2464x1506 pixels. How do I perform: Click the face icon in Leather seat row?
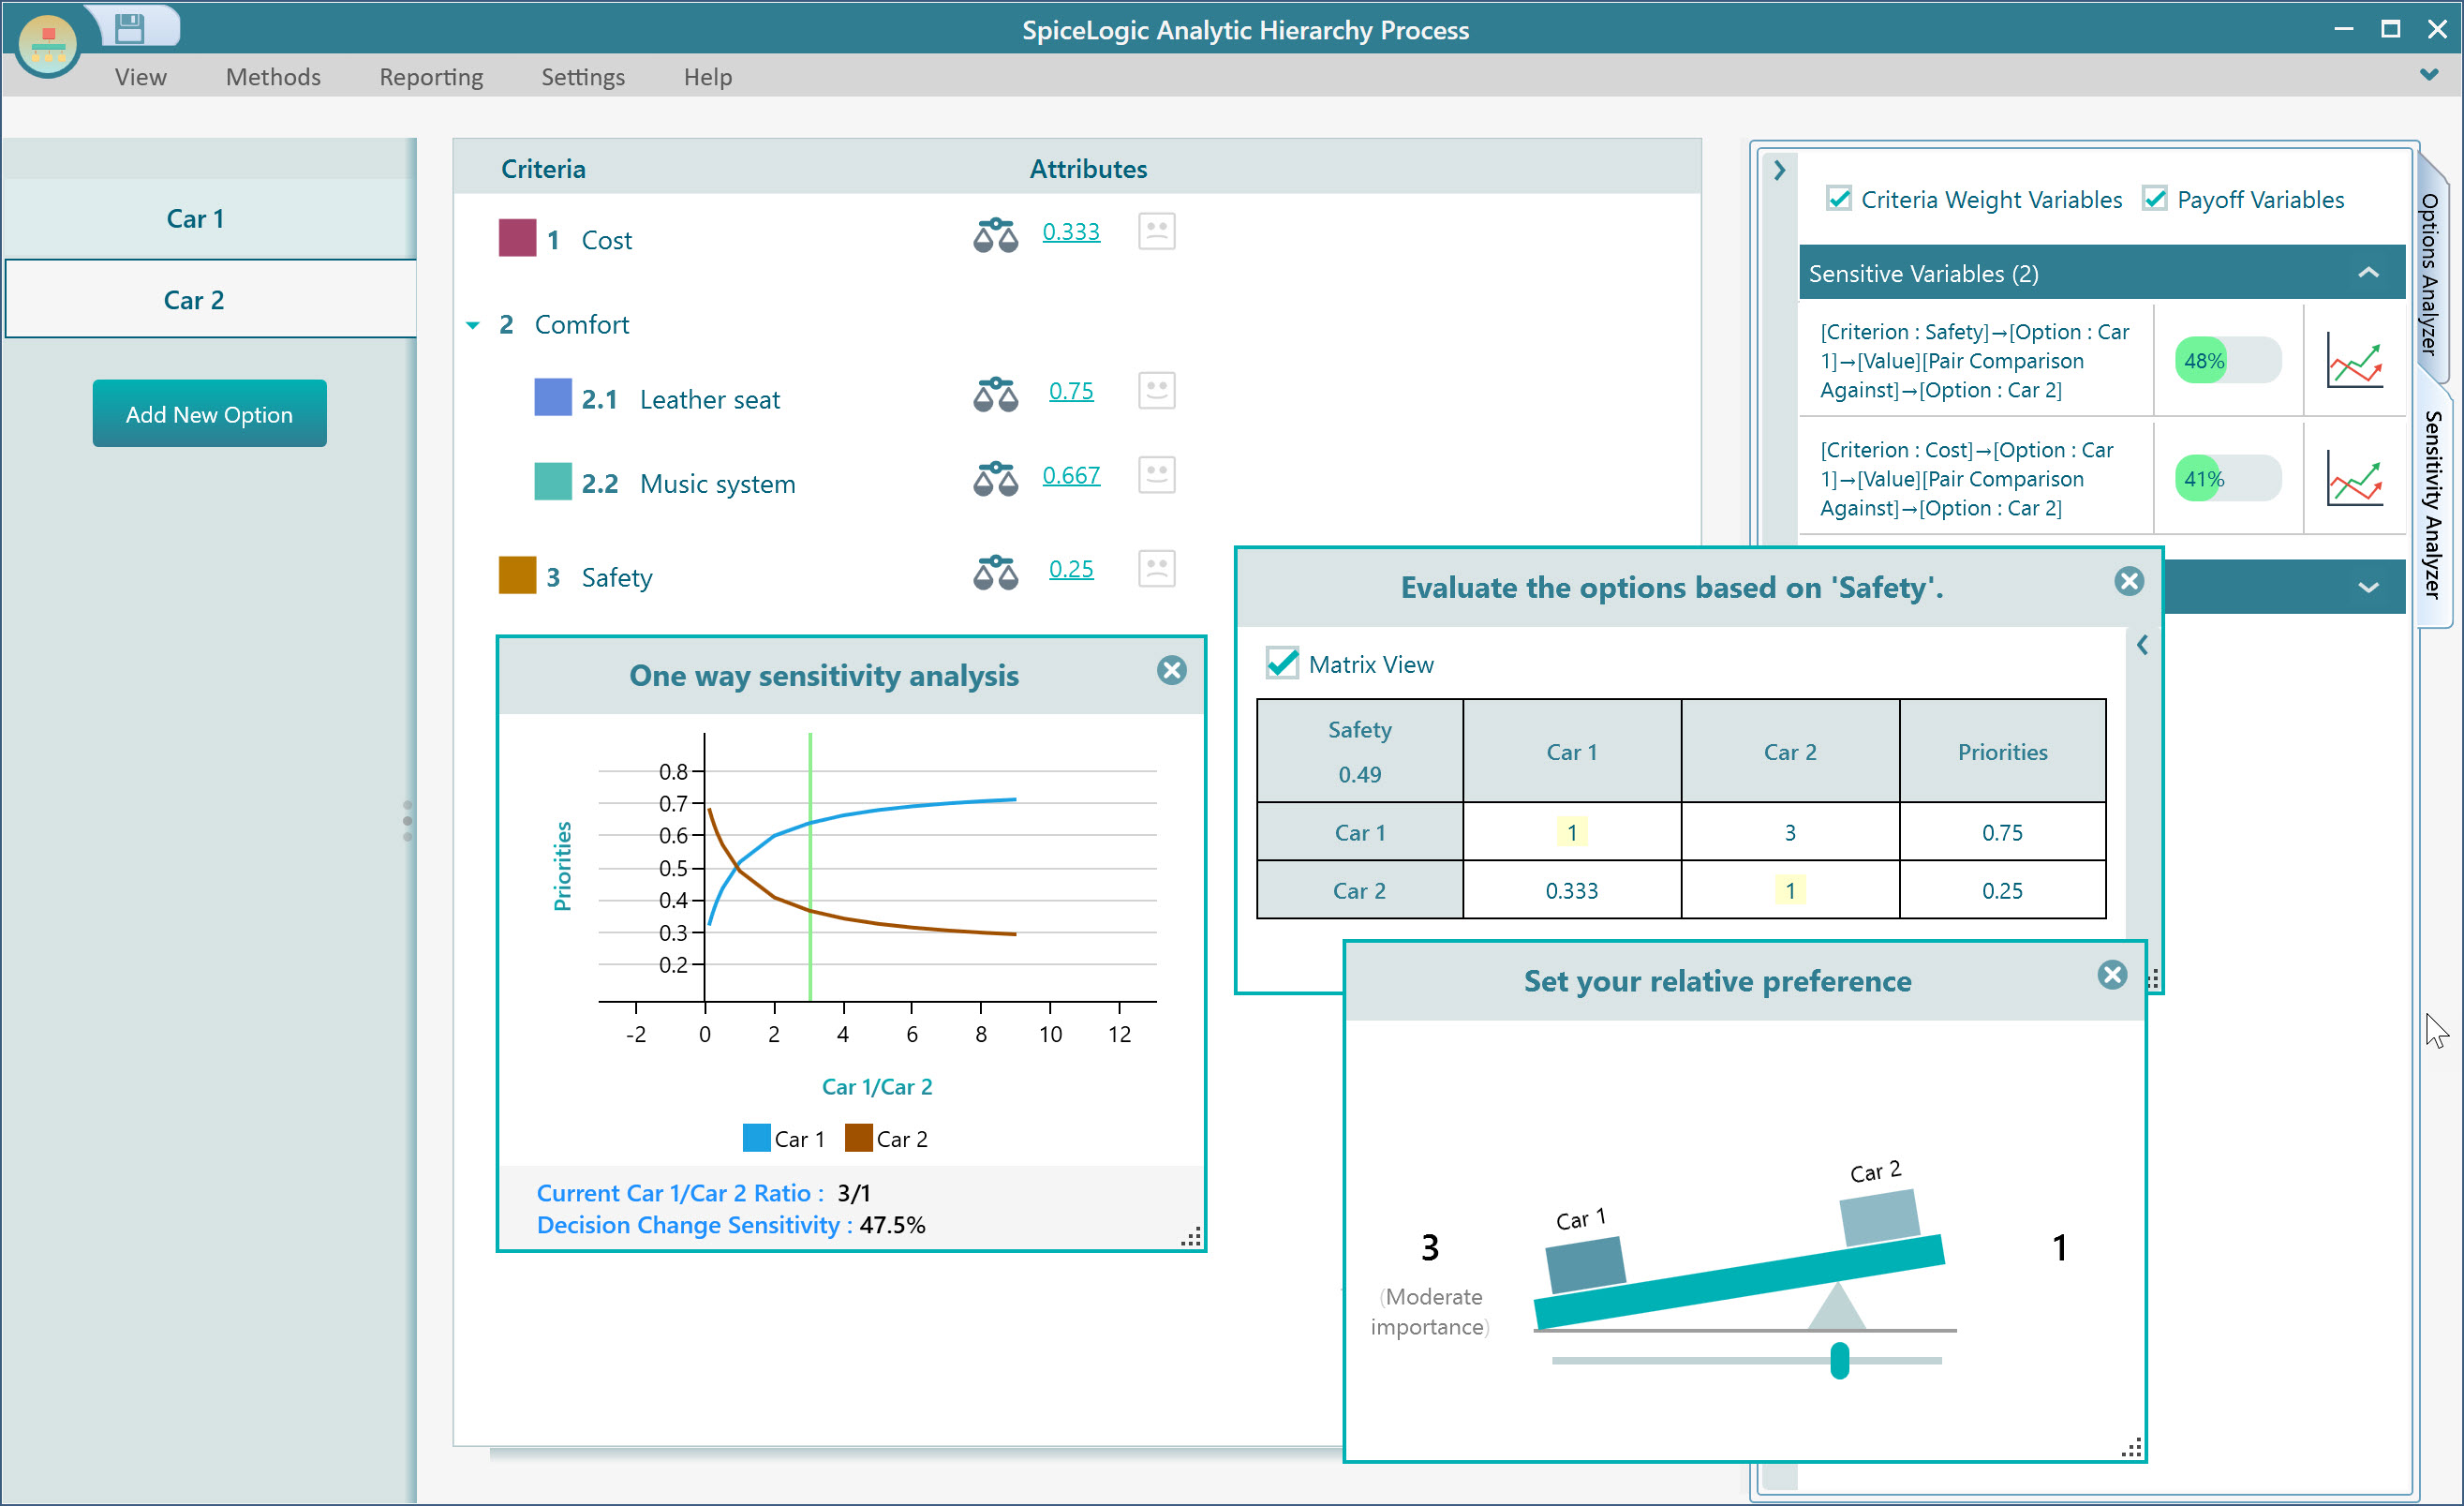(x=1156, y=390)
